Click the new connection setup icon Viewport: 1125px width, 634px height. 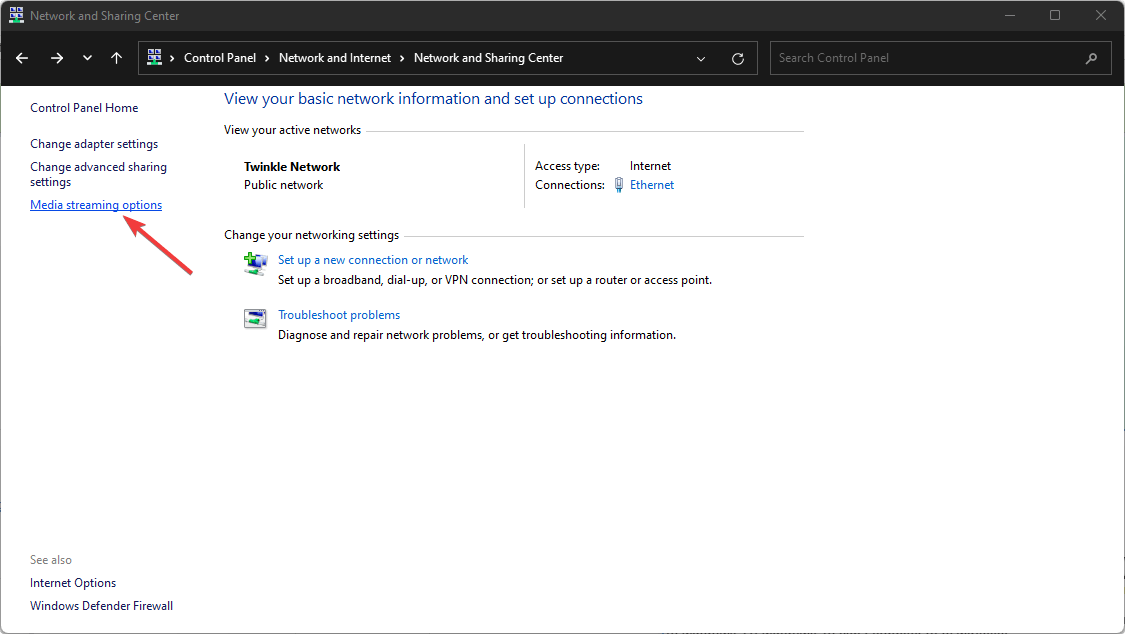(x=255, y=264)
